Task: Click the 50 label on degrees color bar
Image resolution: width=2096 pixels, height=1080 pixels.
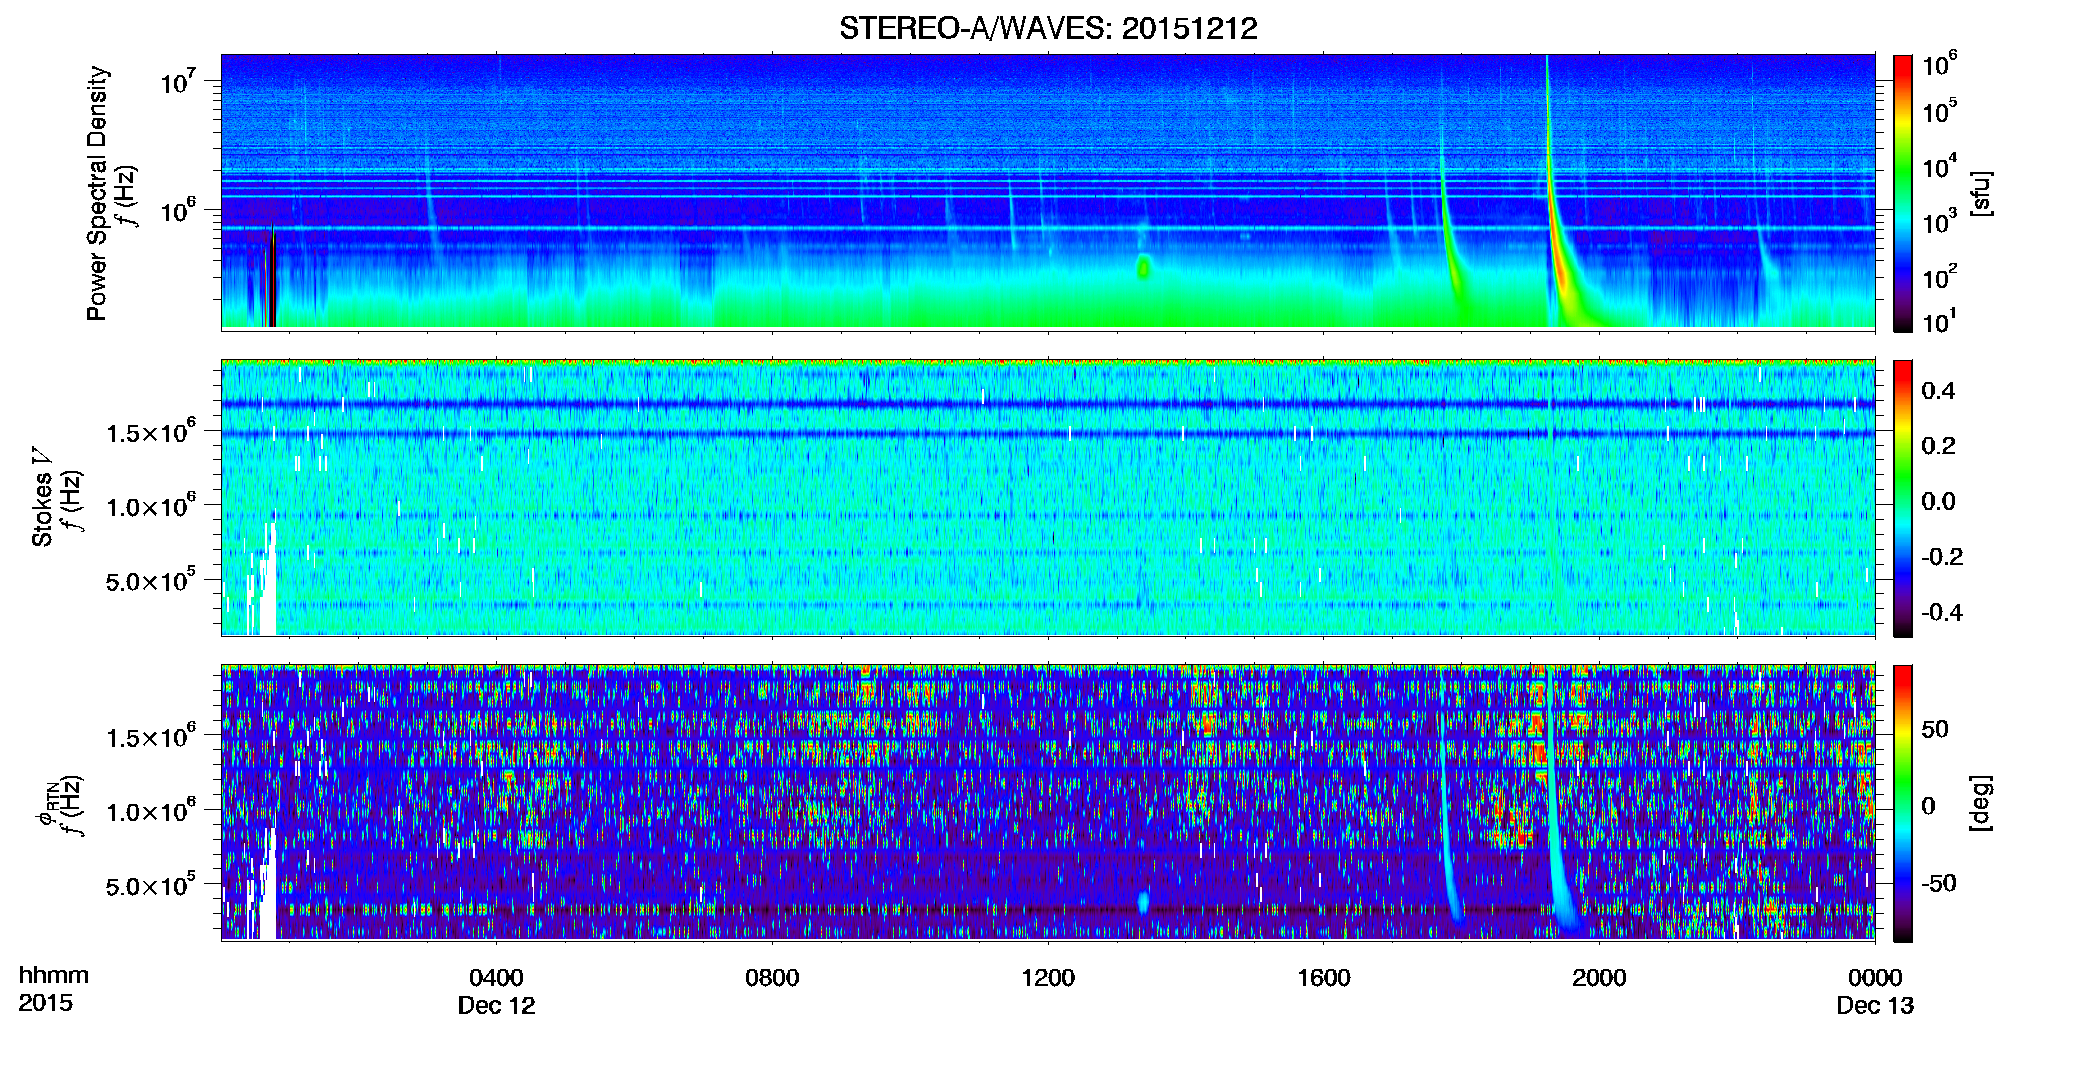Action: (x=1935, y=729)
